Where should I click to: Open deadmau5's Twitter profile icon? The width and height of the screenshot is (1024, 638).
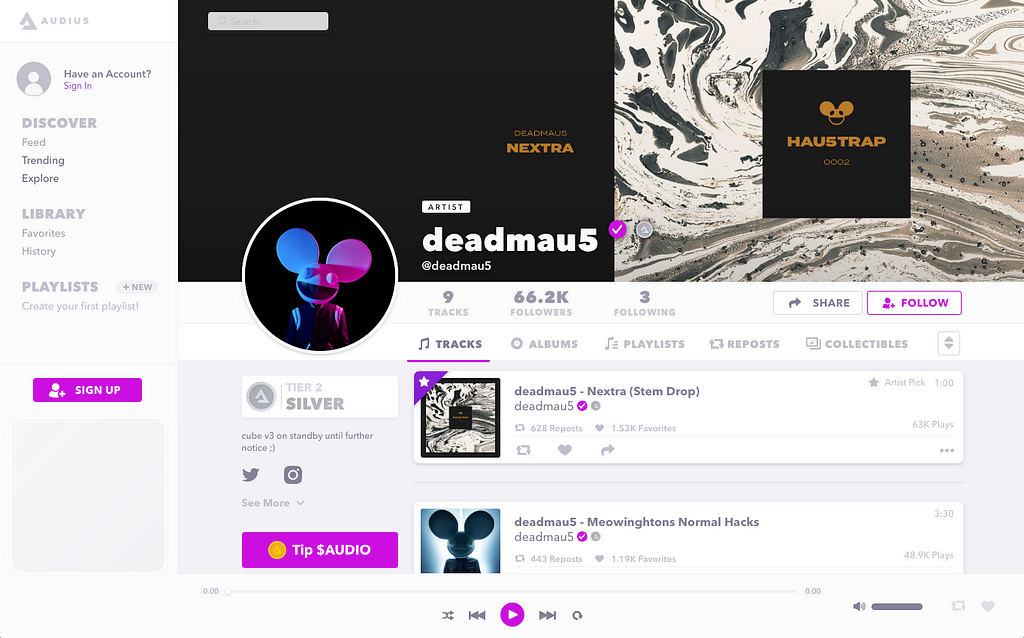click(x=251, y=475)
